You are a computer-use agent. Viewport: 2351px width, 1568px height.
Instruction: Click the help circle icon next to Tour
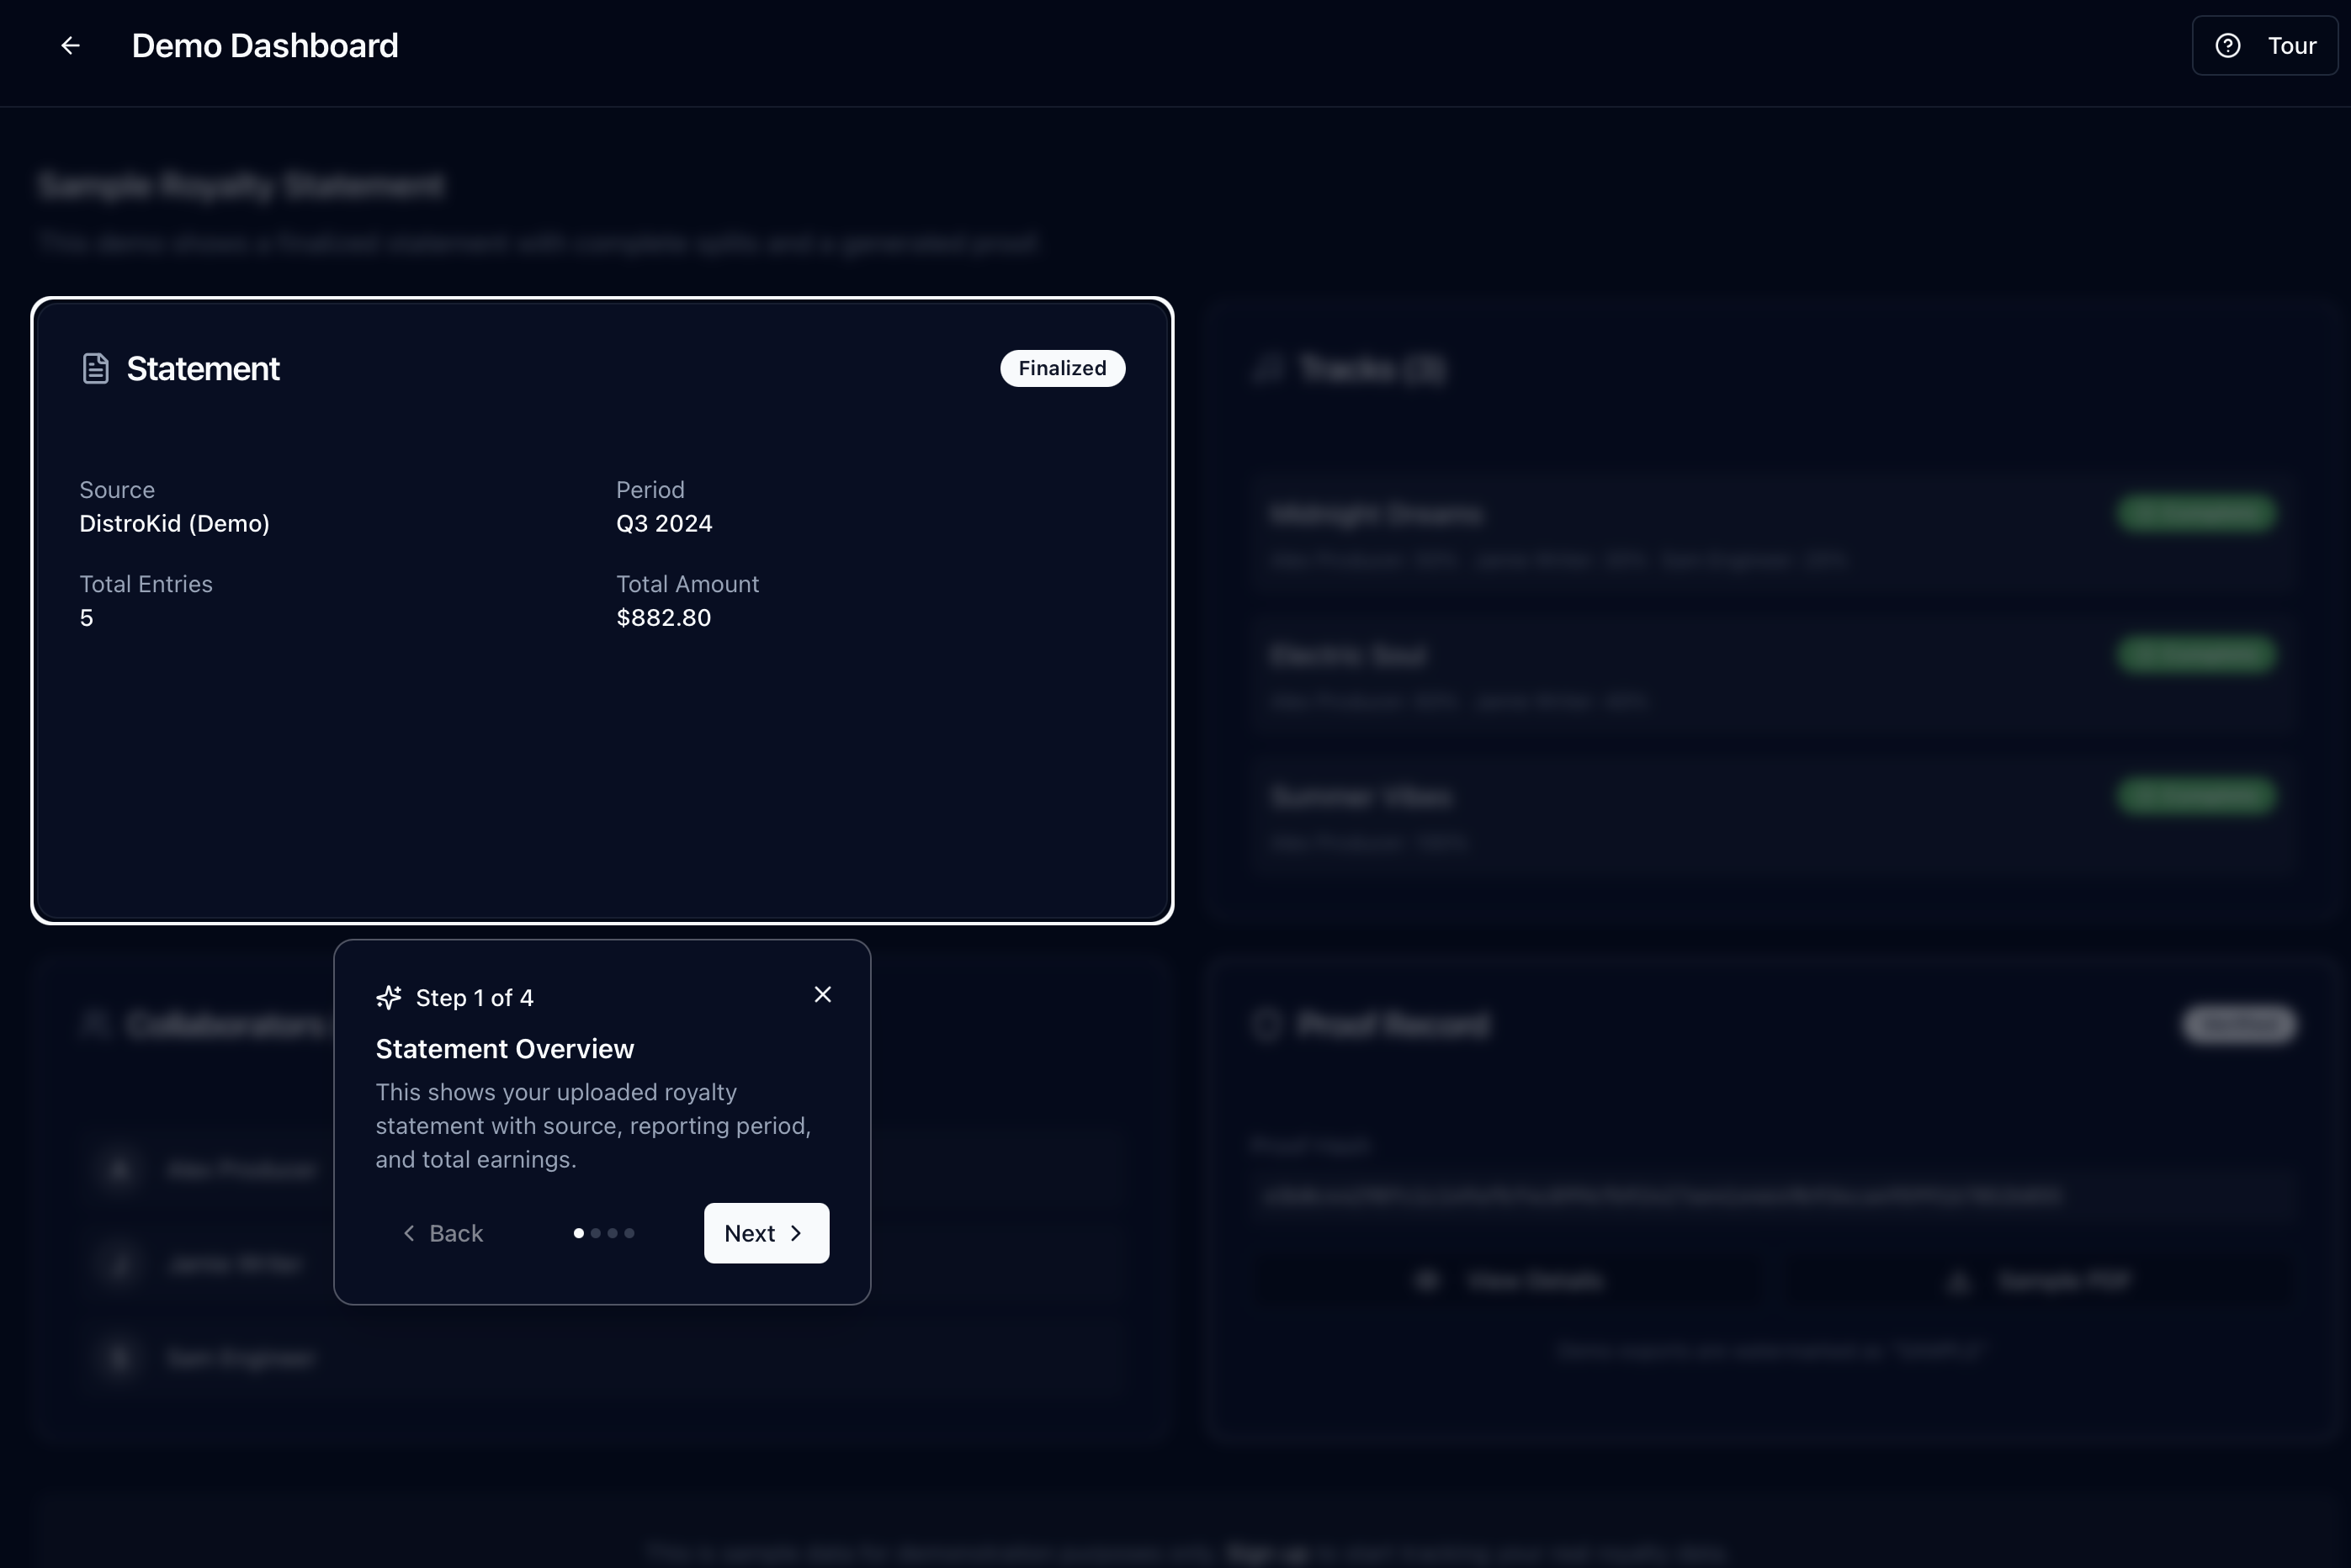click(2229, 45)
